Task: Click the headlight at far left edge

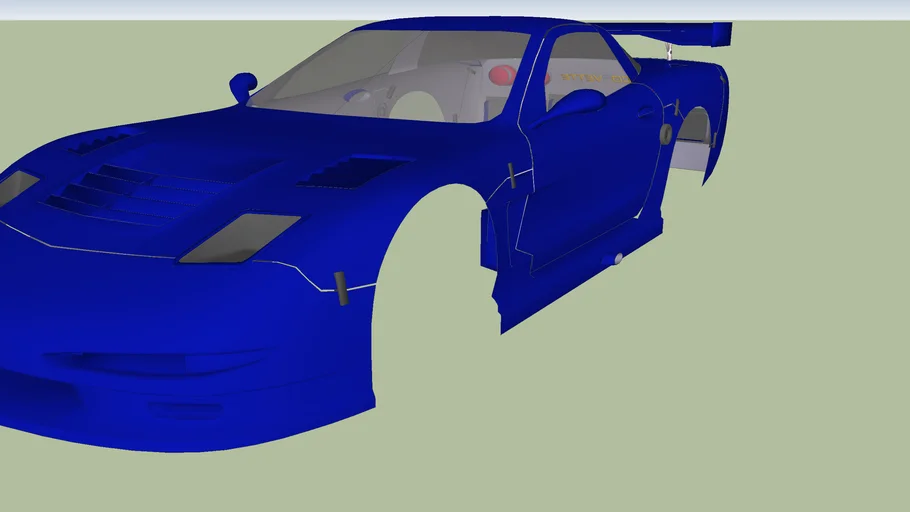Action: click(x=16, y=186)
